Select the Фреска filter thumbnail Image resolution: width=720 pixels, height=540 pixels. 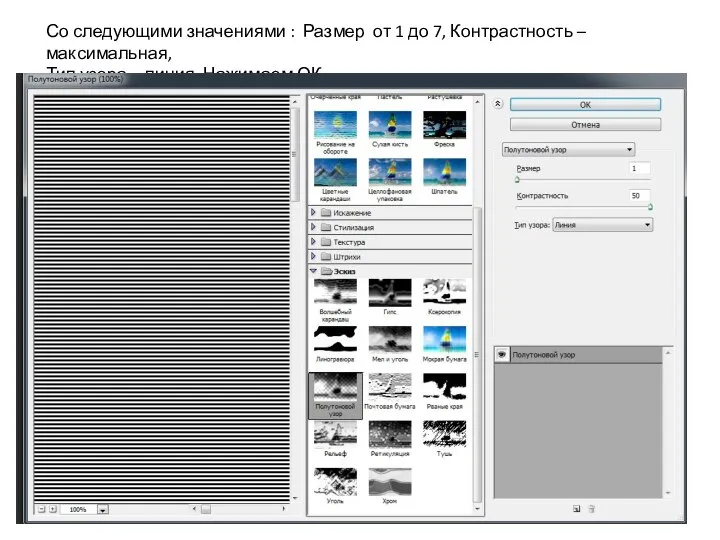(444, 124)
